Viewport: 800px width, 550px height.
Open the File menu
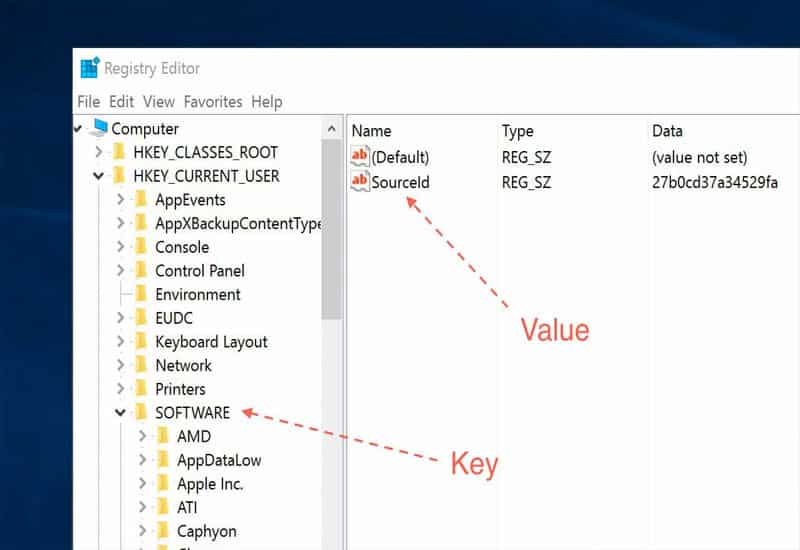88,102
